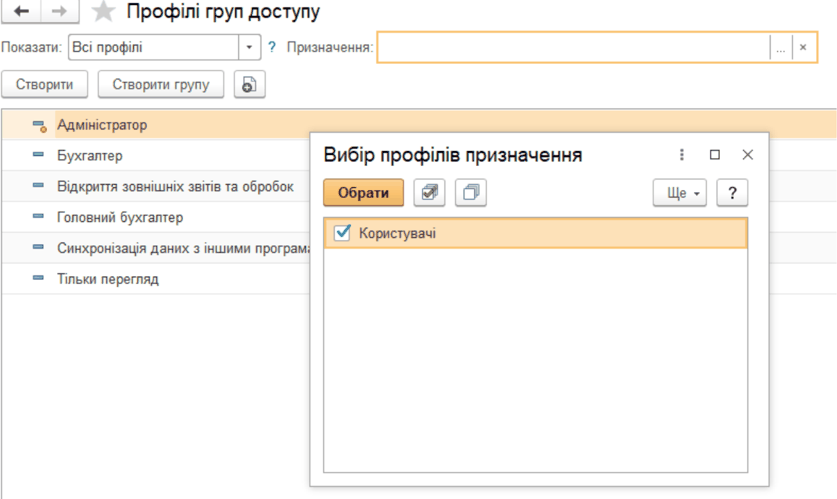This screenshot has width=837, height=499.
Task: Clear the Призначення field with the x
Action: pos(803,47)
